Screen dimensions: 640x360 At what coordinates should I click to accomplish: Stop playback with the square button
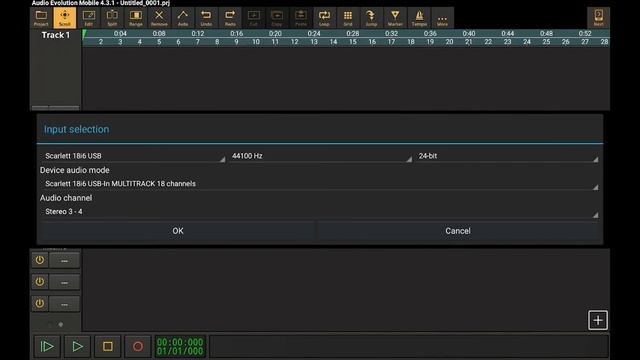click(x=108, y=347)
